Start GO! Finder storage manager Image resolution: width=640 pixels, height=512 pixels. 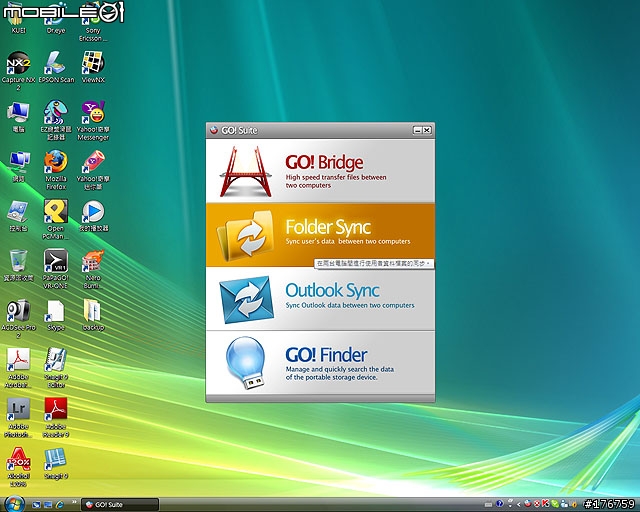(x=320, y=363)
